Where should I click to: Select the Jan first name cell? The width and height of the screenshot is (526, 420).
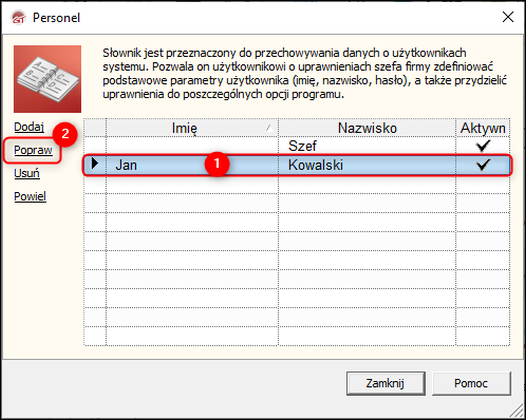pos(192,165)
